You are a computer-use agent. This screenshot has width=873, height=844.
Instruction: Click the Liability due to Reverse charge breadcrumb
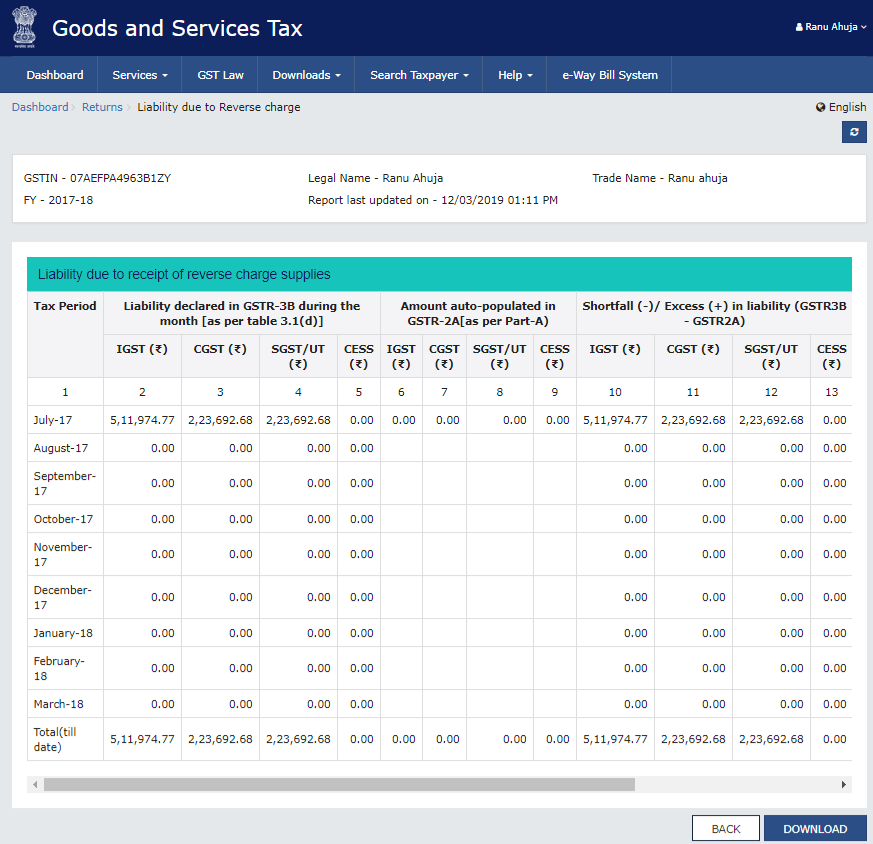click(x=219, y=107)
